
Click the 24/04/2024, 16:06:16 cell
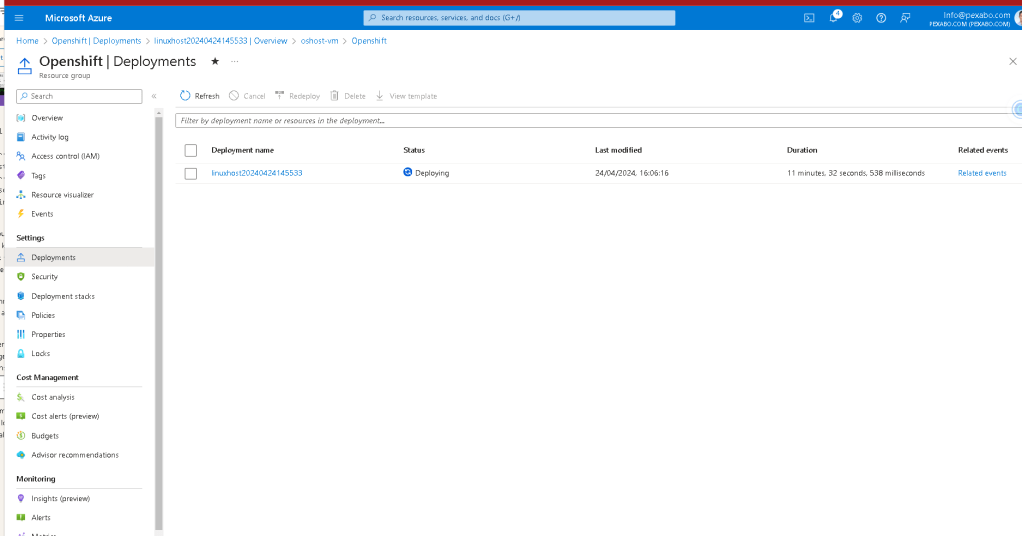point(632,173)
